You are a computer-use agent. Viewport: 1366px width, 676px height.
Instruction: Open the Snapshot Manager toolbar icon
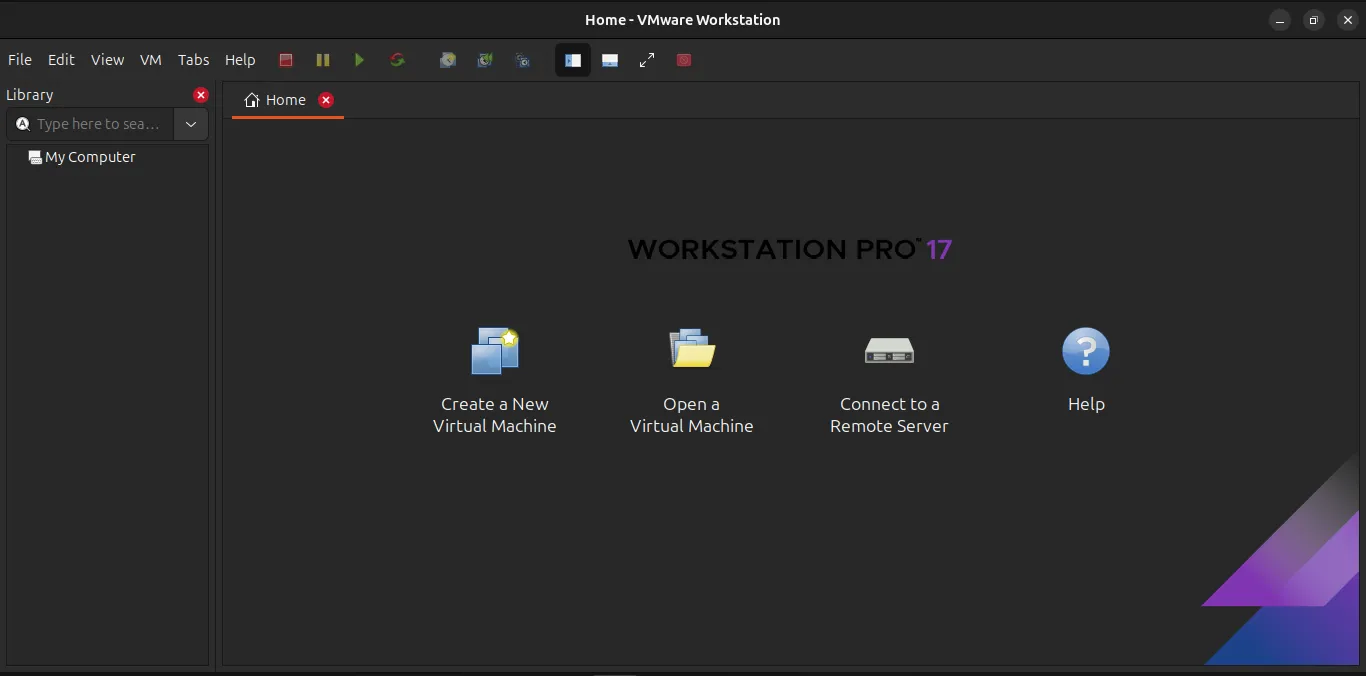522,60
